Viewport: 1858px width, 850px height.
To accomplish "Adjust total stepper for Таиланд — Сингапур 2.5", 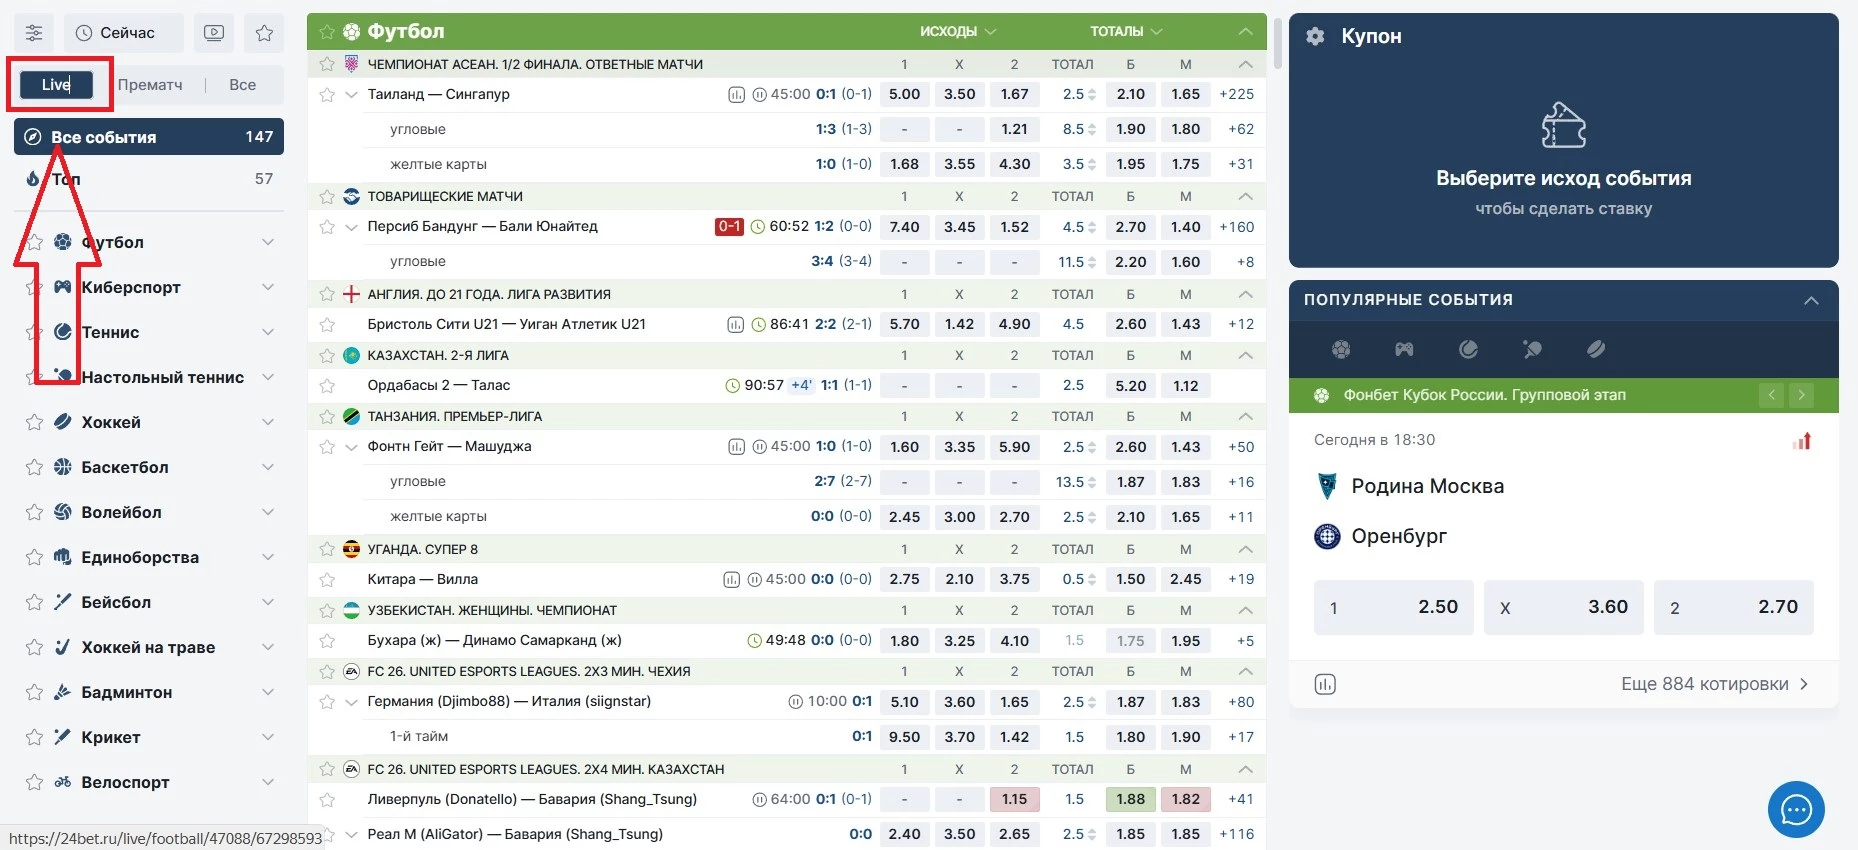I will [1092, 95].
